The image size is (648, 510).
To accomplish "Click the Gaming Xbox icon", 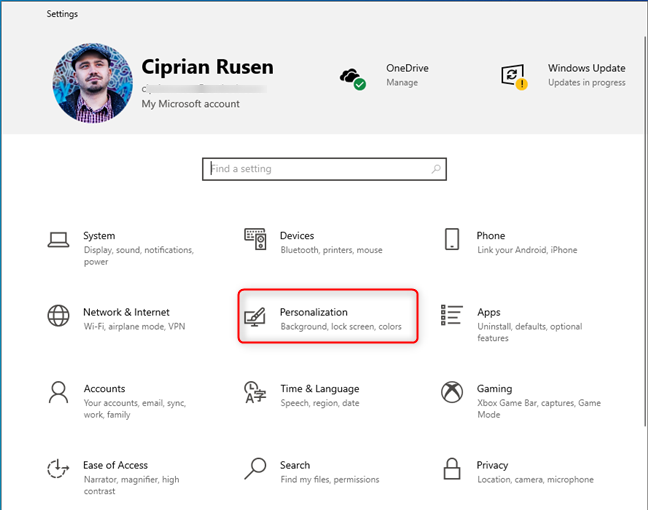I will tap(452, 392).
